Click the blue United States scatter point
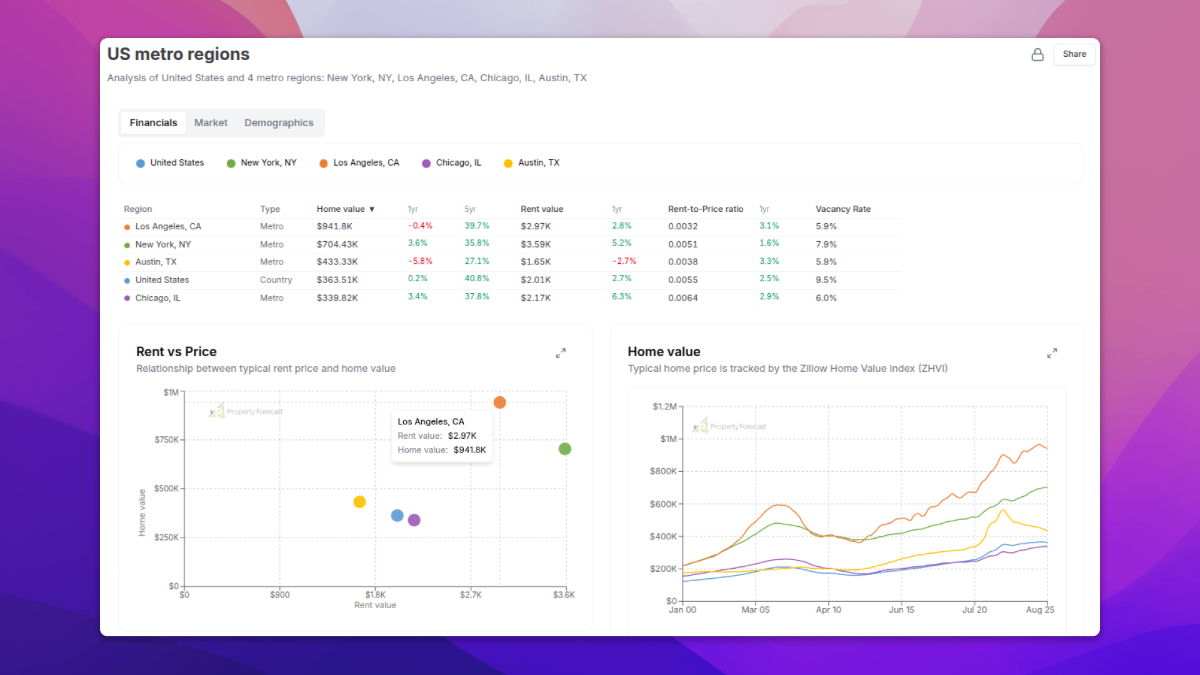The height and width of the screenshot is (675, 1200). click(397, 515)
